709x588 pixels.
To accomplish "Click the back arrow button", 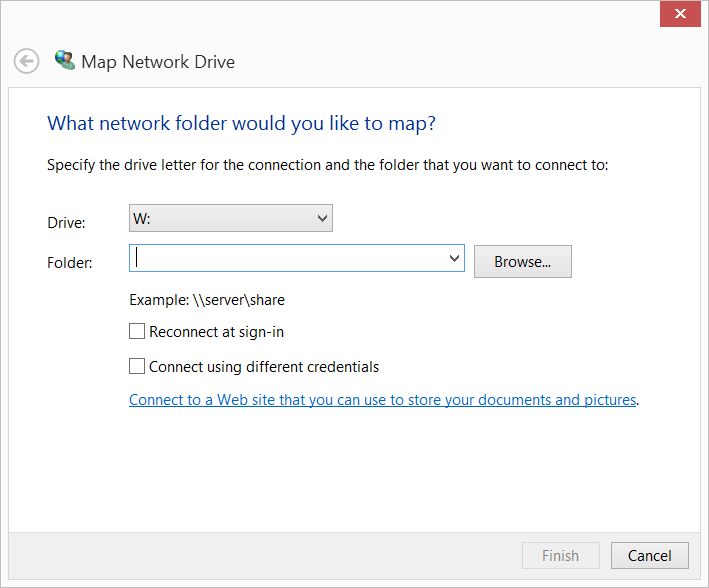I will click(26, 61).
